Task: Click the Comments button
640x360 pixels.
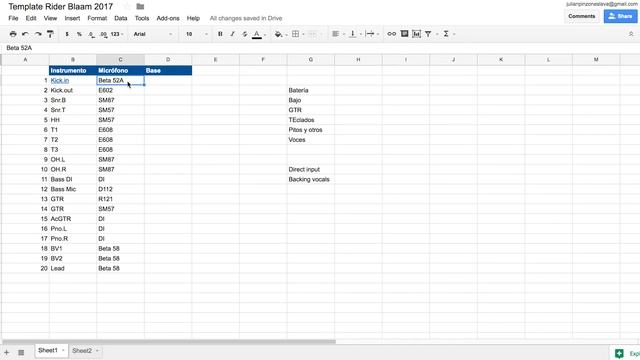Action: [x=582, y=16]
